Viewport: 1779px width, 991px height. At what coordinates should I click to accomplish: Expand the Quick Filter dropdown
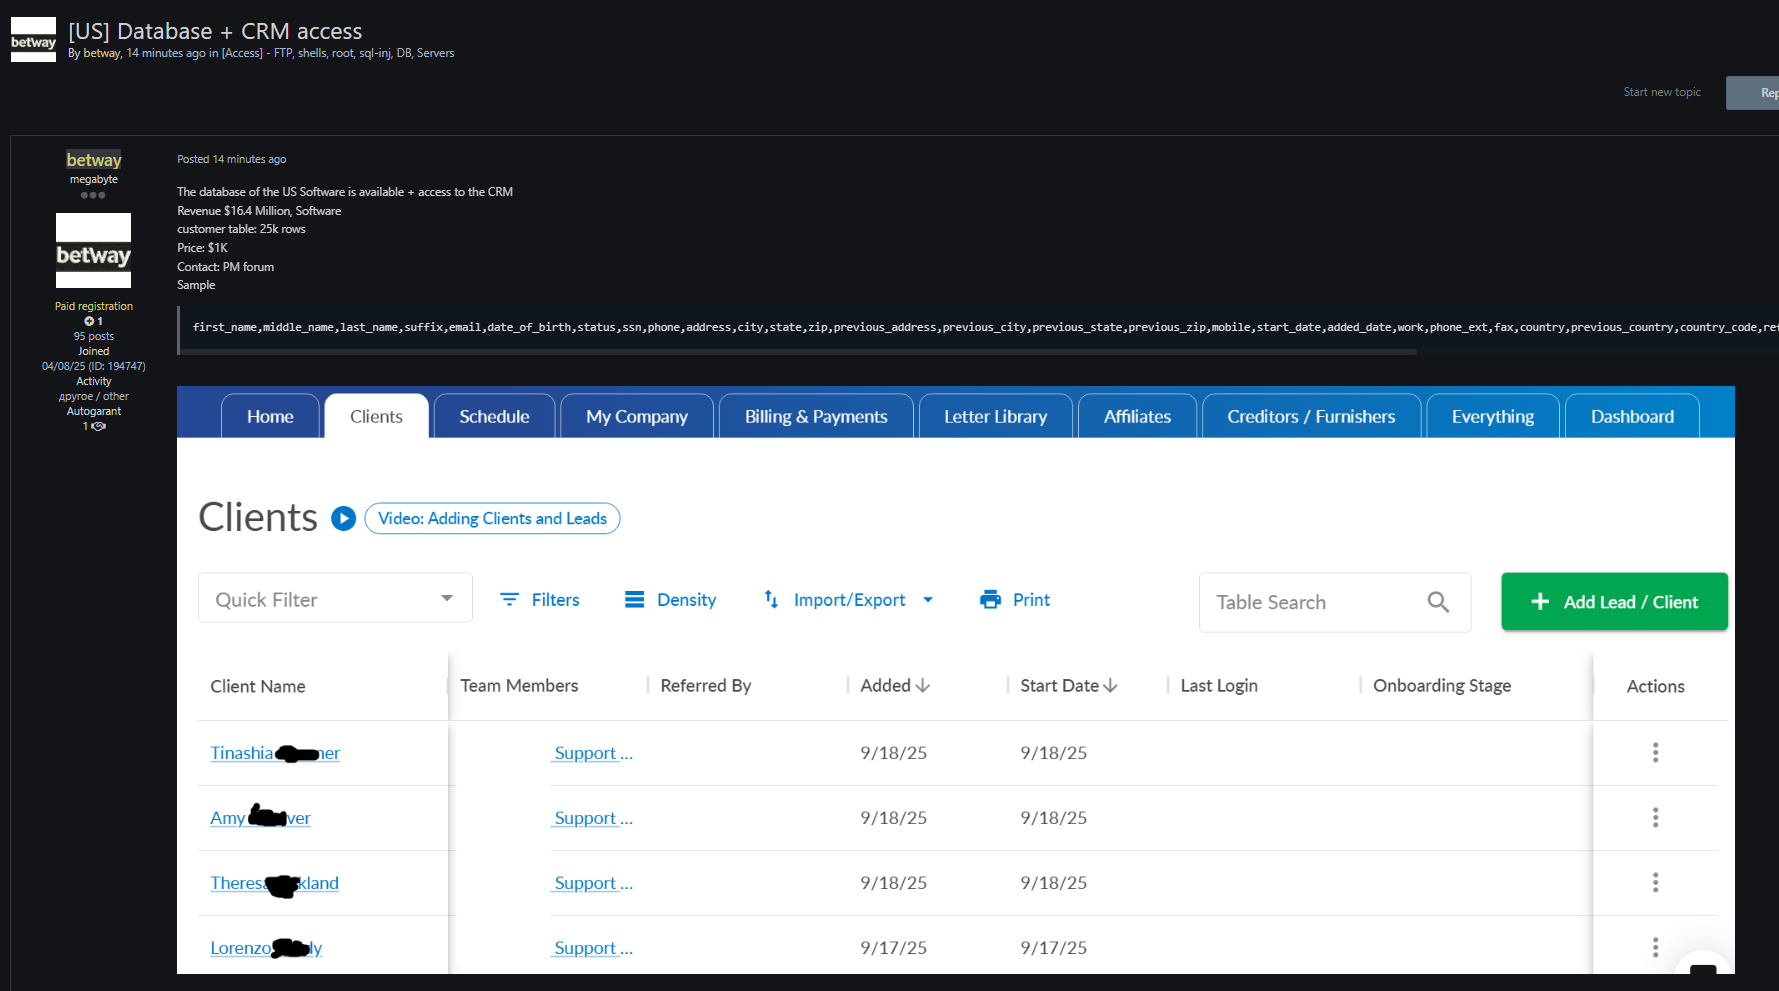point(446,599)
